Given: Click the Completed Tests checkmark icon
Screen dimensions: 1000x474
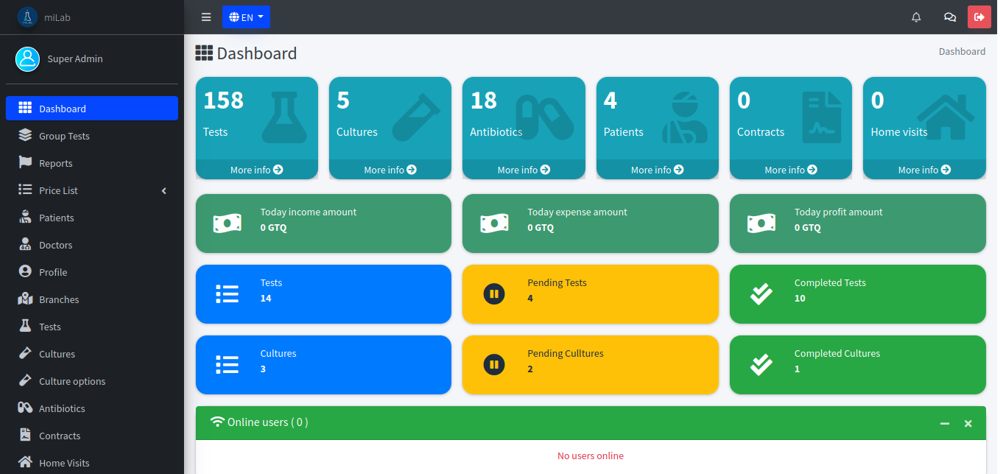Looking at the screenshot, I should coord(761,293).
